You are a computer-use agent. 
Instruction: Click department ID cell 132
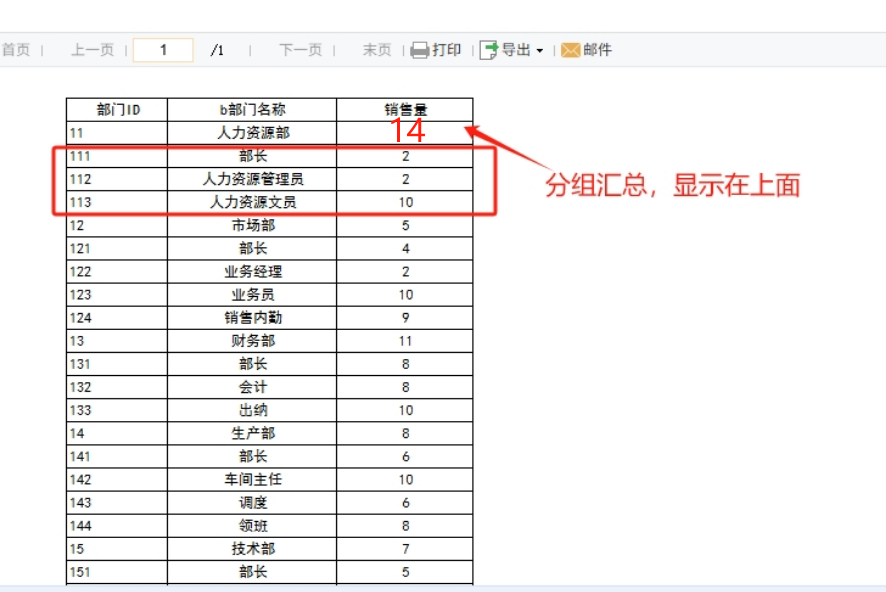click(x=117, y=388)
